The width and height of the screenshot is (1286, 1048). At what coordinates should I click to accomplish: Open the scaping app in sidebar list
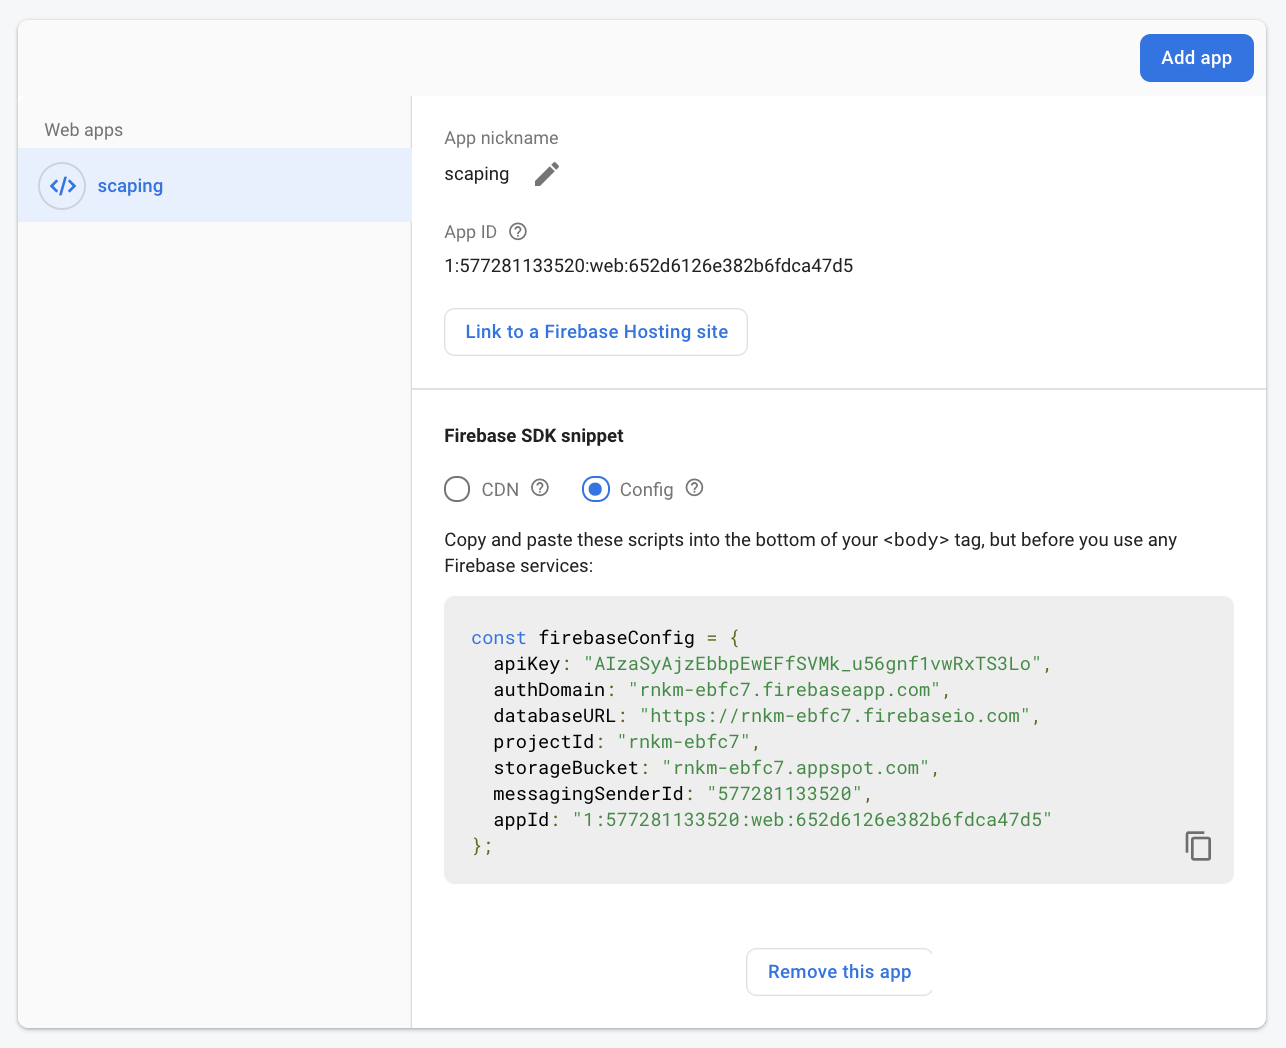pos(214,185)
